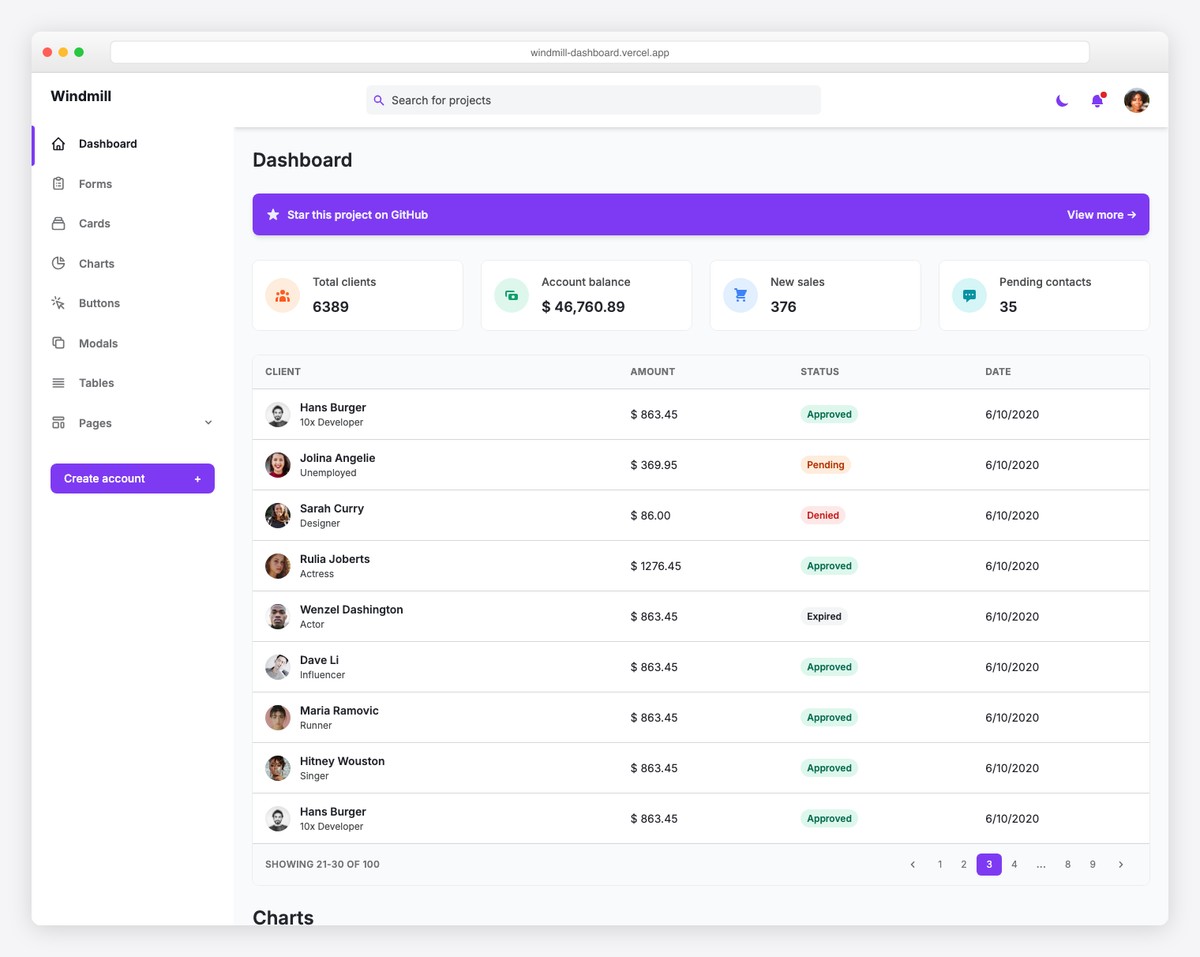Open notifications via the bell icon
Image resolution: width=1200 pixels, height=957 pixels.
[x=1097, y=100]
